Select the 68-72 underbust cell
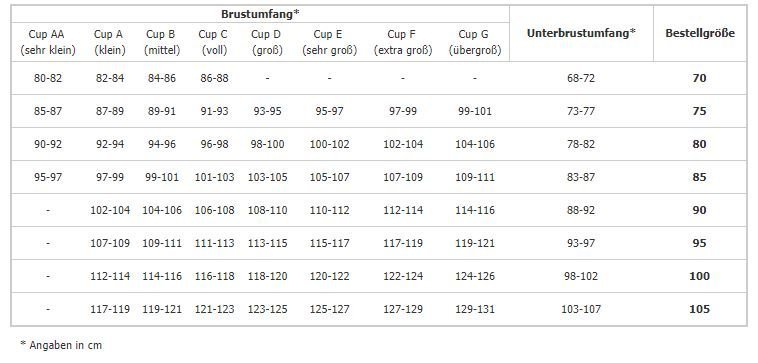758x363 pixels. 581,78
